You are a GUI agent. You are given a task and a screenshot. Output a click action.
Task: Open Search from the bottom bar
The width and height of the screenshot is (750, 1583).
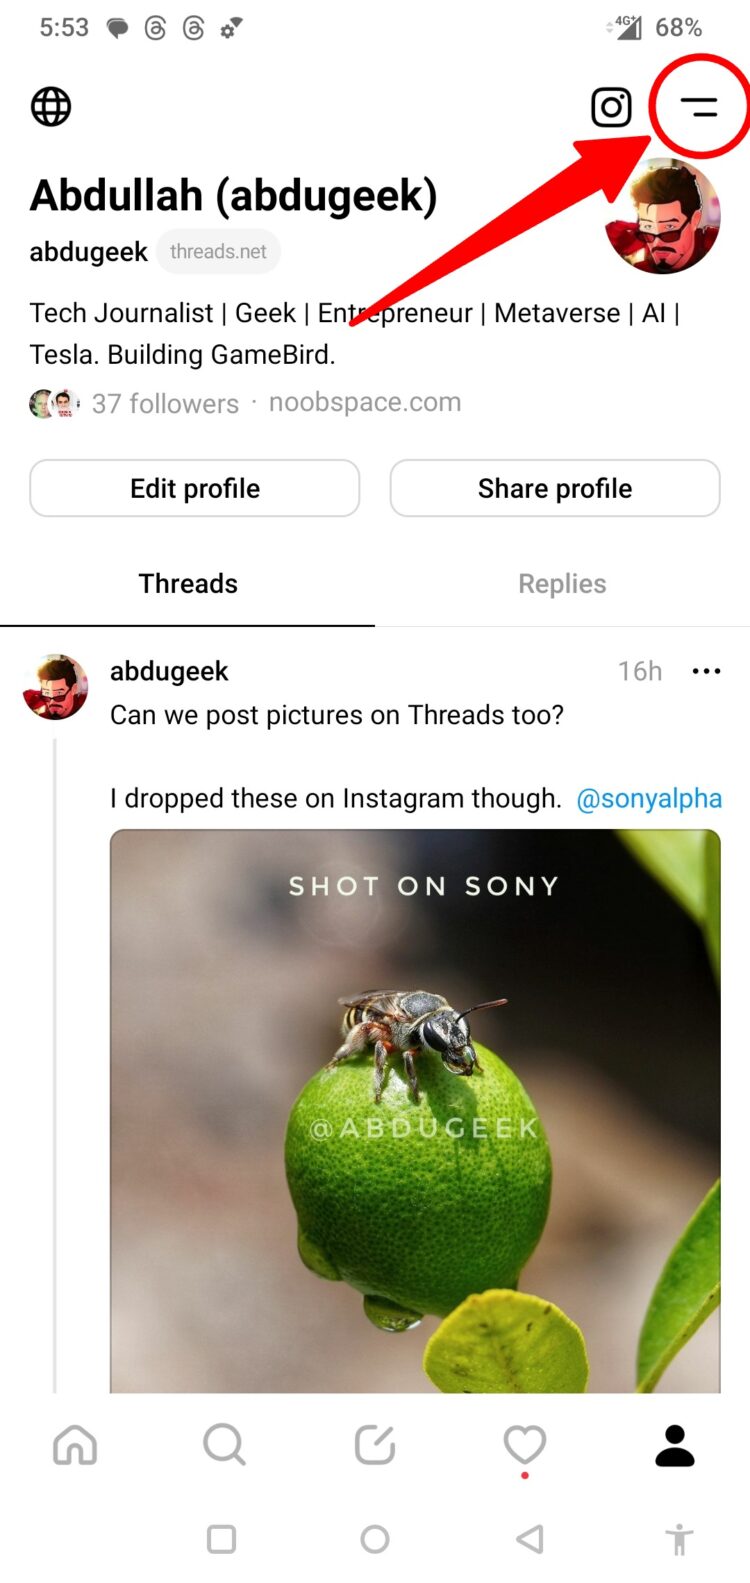225,1444
